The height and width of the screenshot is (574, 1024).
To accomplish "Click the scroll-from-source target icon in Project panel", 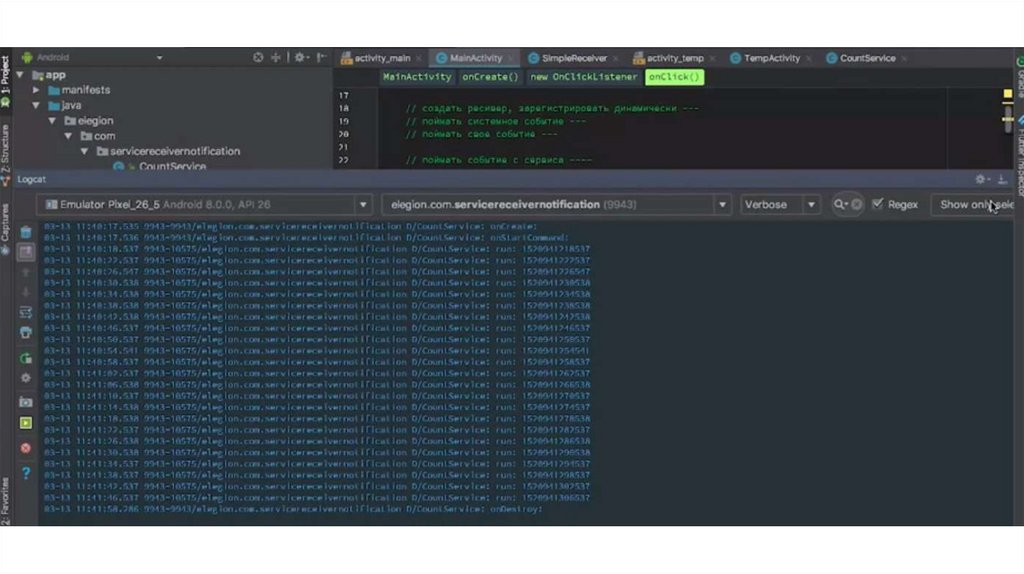I will [258, 58].
